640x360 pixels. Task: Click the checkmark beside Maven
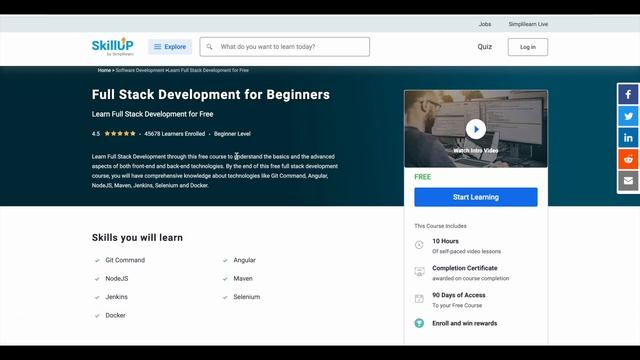(x=225, y=279)
